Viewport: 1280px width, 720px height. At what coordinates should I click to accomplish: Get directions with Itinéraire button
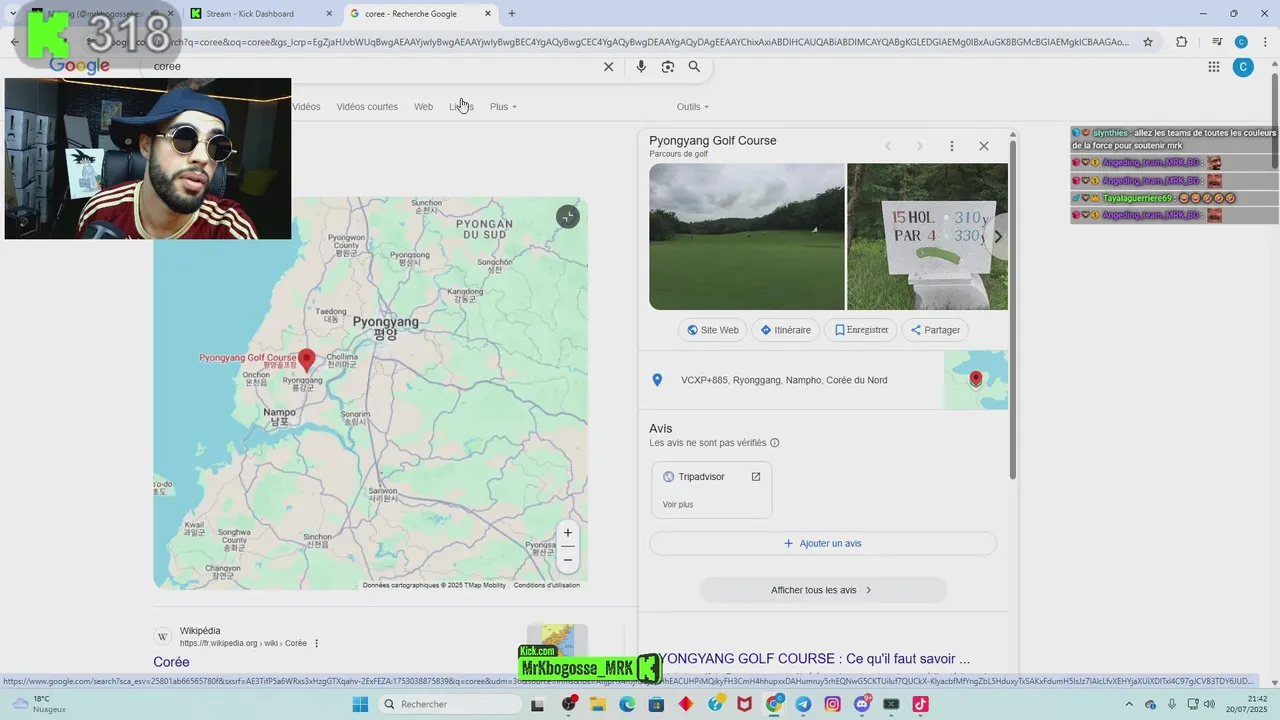click(785, 330)
